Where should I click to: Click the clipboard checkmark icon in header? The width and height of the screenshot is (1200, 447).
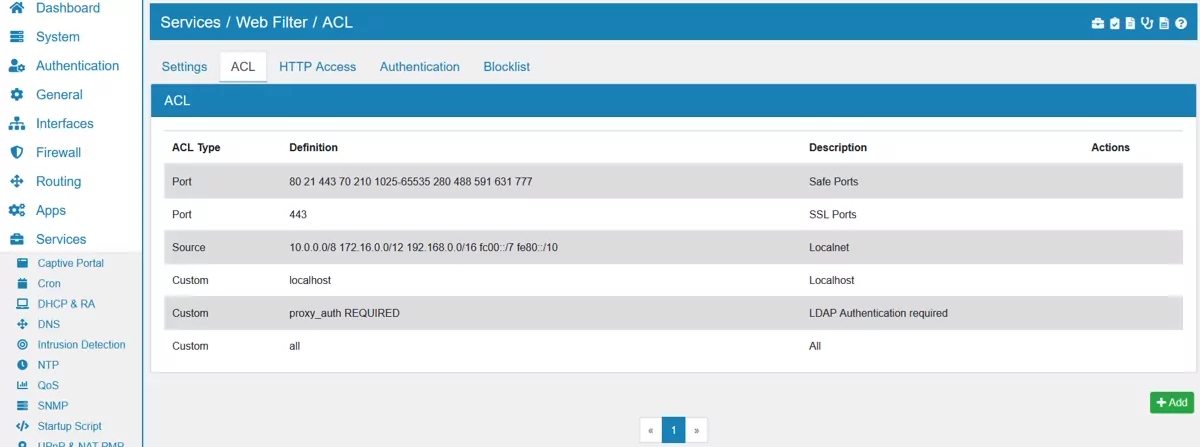click(x=1115, y=23)
